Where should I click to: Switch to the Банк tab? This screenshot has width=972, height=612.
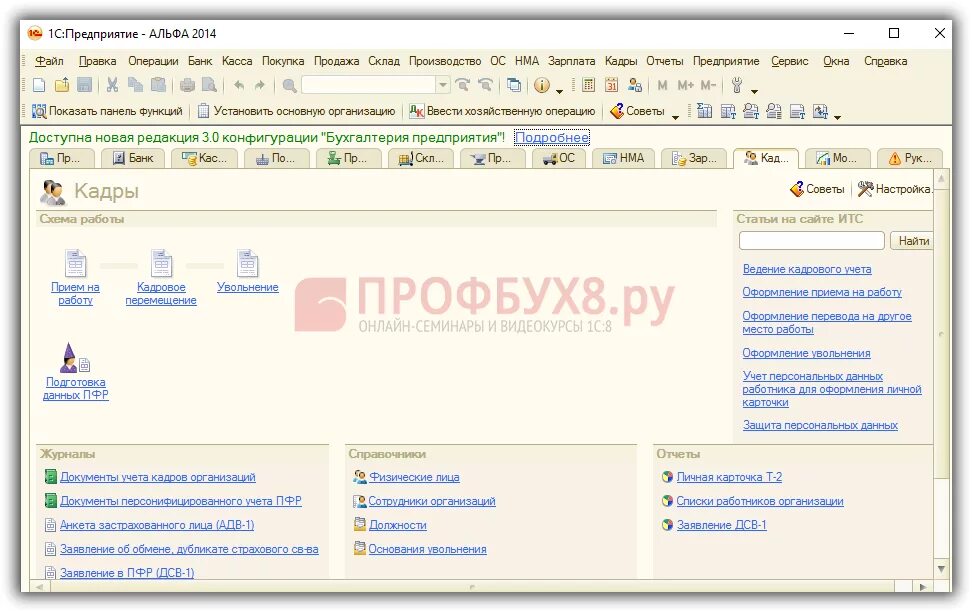133,158
